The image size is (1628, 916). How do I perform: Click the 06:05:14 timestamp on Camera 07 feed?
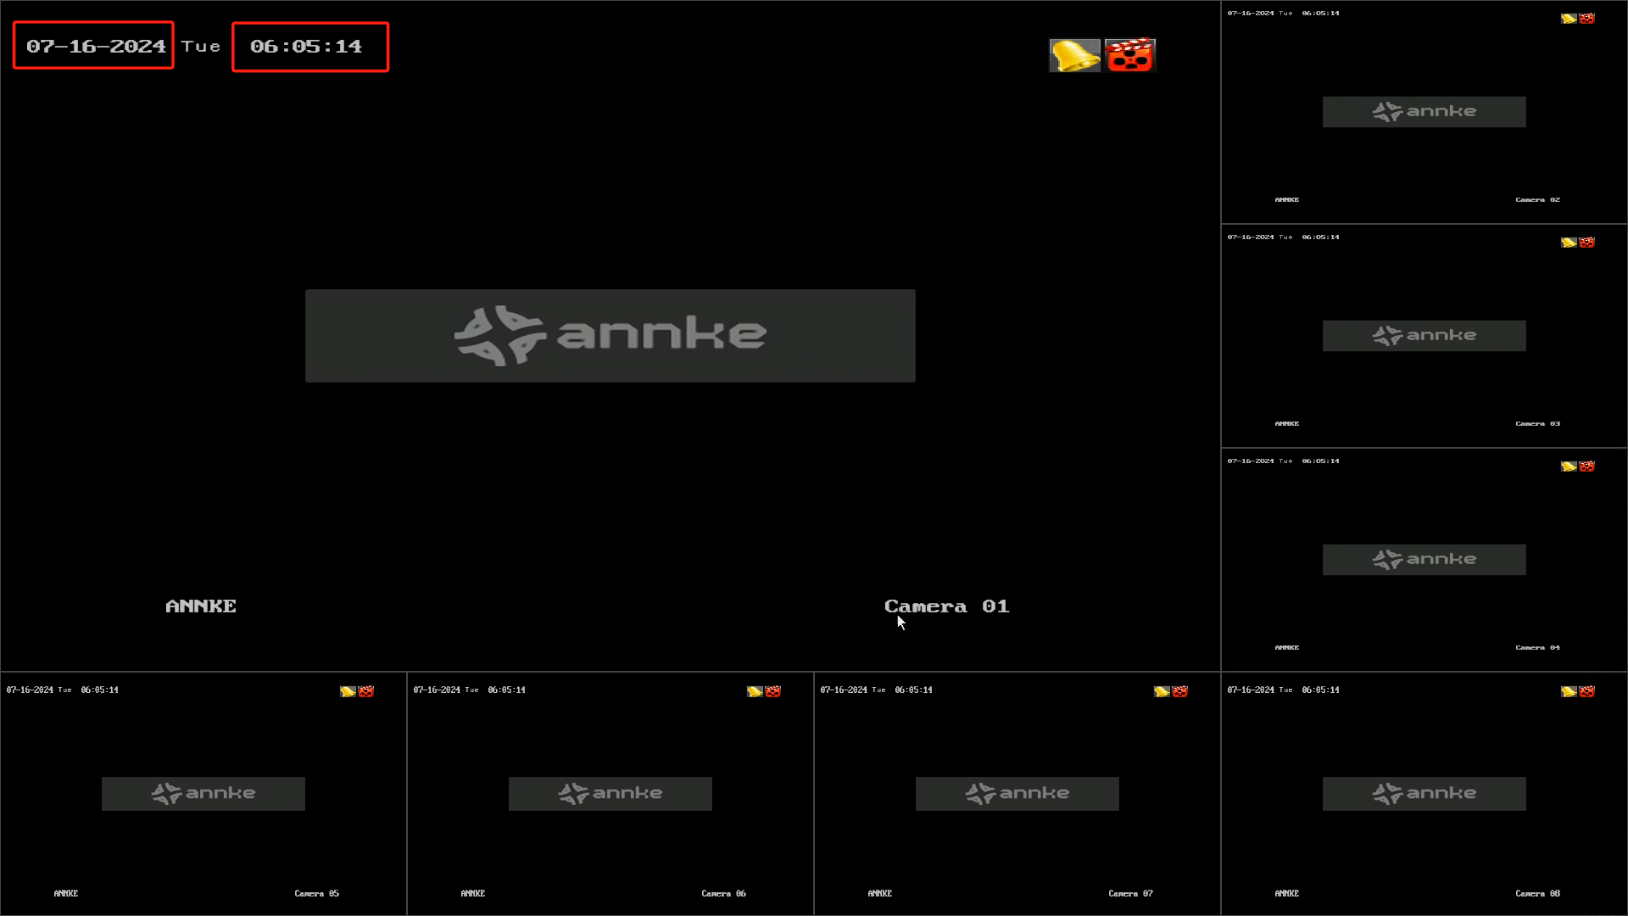(x=914, y=690)
